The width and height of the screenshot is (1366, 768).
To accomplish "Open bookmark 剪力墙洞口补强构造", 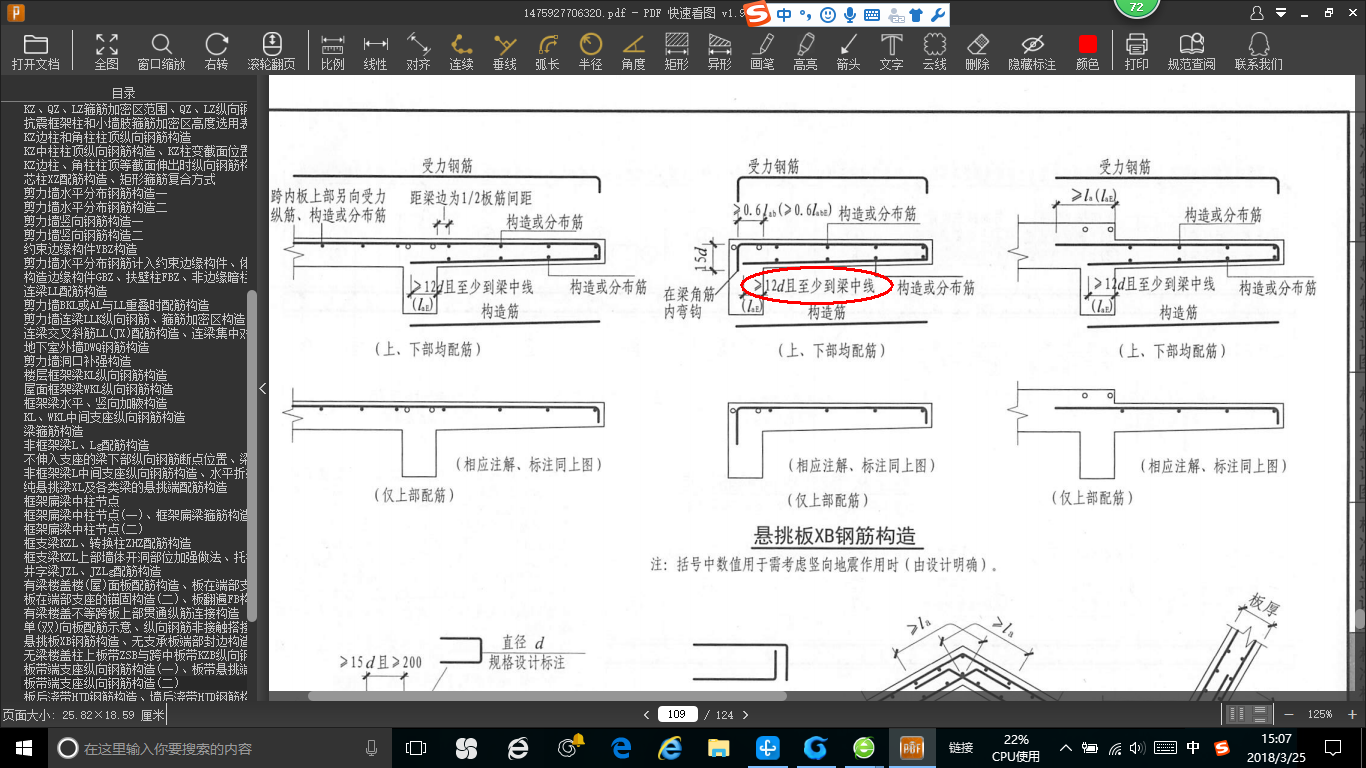I will 78,361.
